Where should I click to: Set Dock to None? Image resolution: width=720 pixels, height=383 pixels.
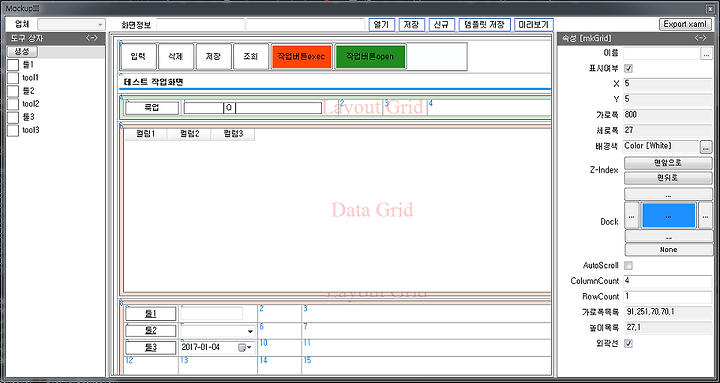669,250
